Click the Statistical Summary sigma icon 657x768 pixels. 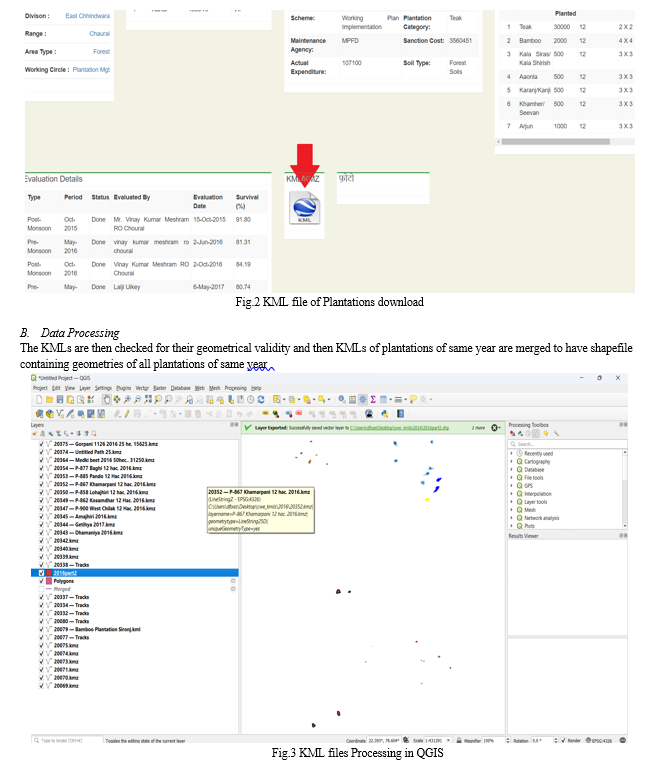373,400
